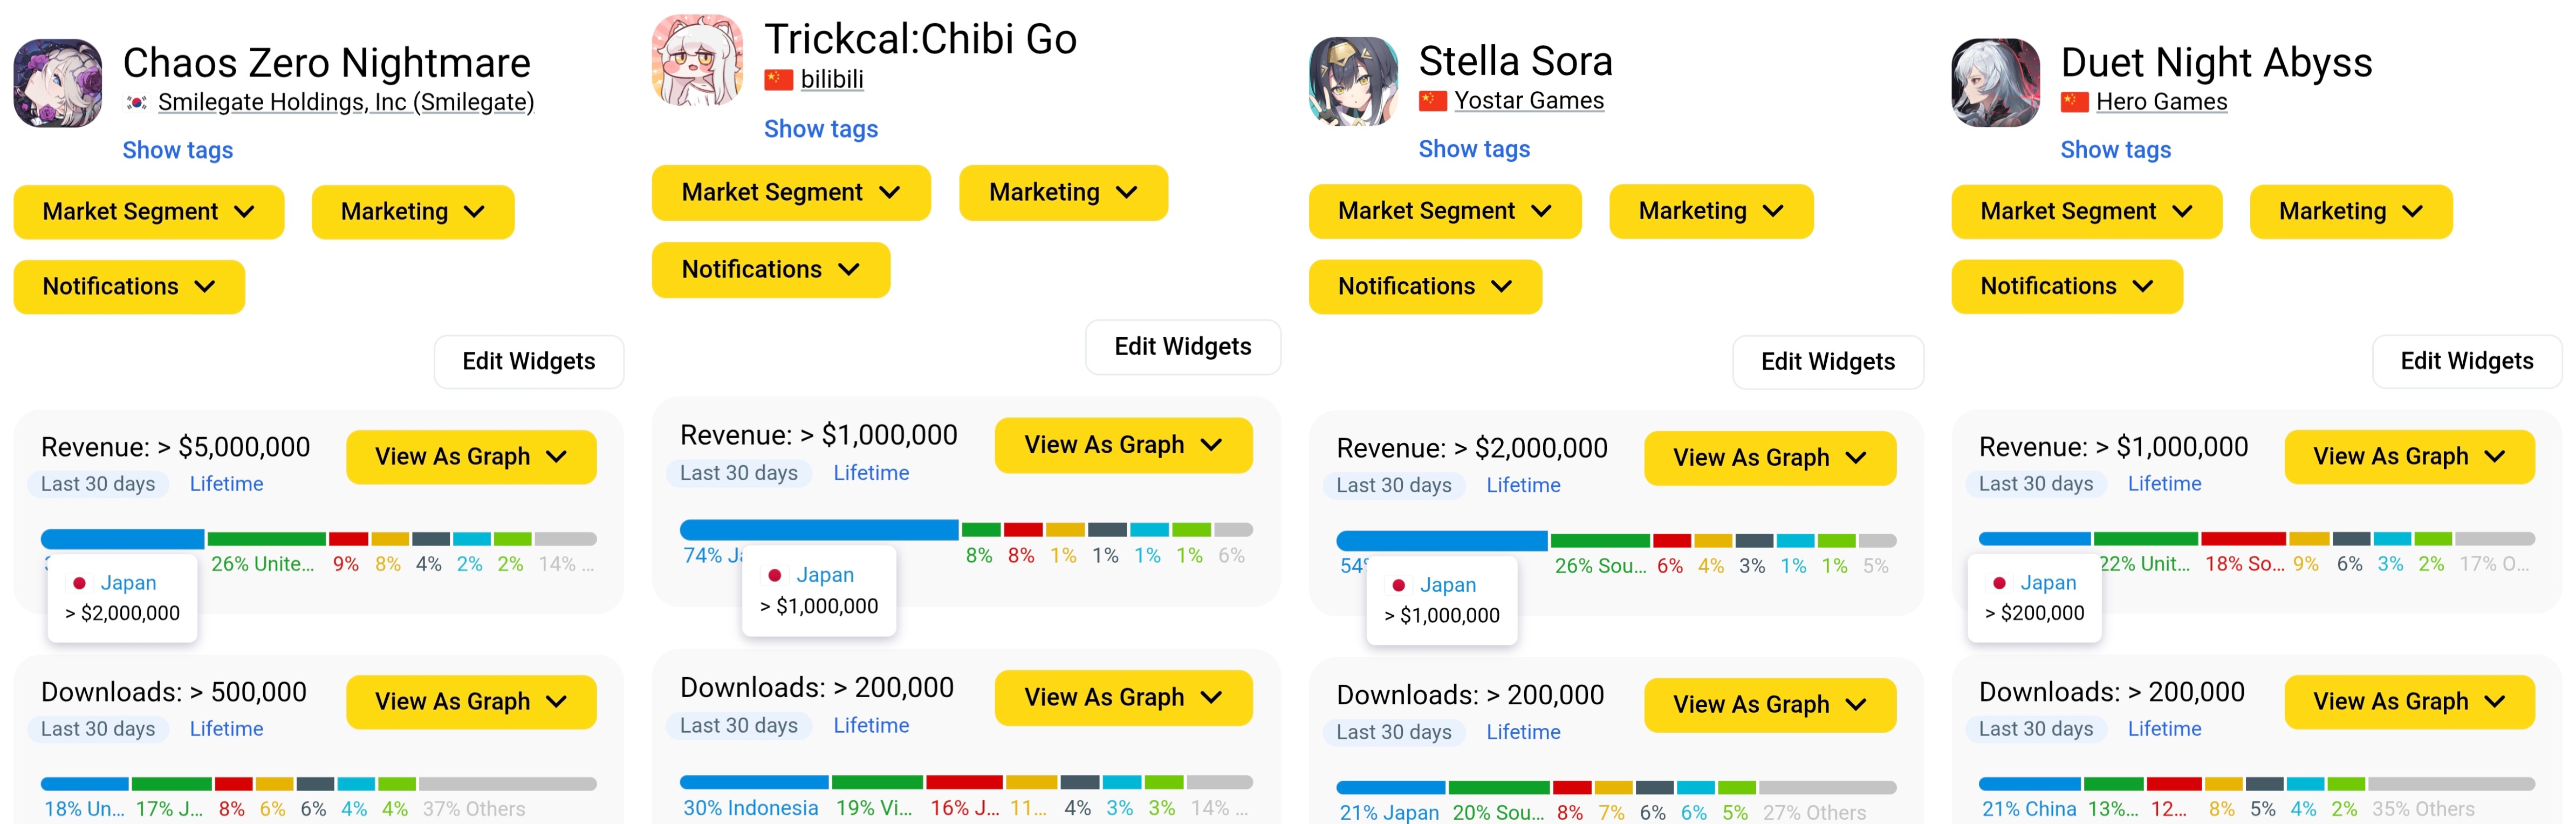The width and height of the screenshot is (2576, 824).
Task: Click the Chaos Zero Nightmare app icon
Action: pyautogui.click(x=57, y=83)
